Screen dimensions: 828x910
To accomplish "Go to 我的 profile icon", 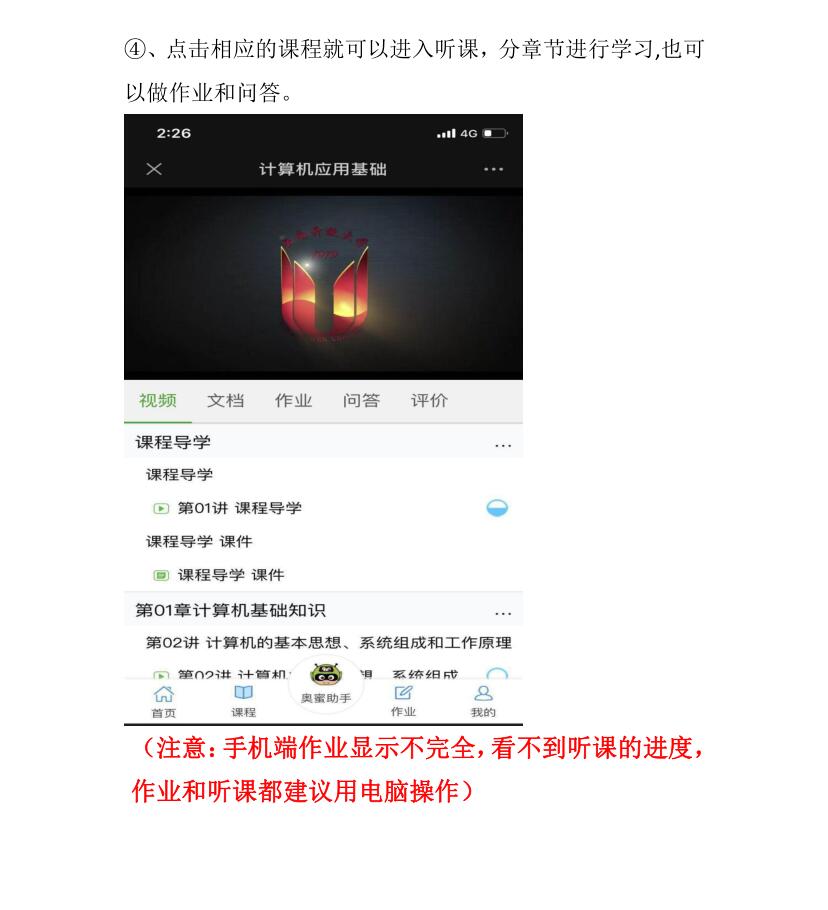I will 483,693.
